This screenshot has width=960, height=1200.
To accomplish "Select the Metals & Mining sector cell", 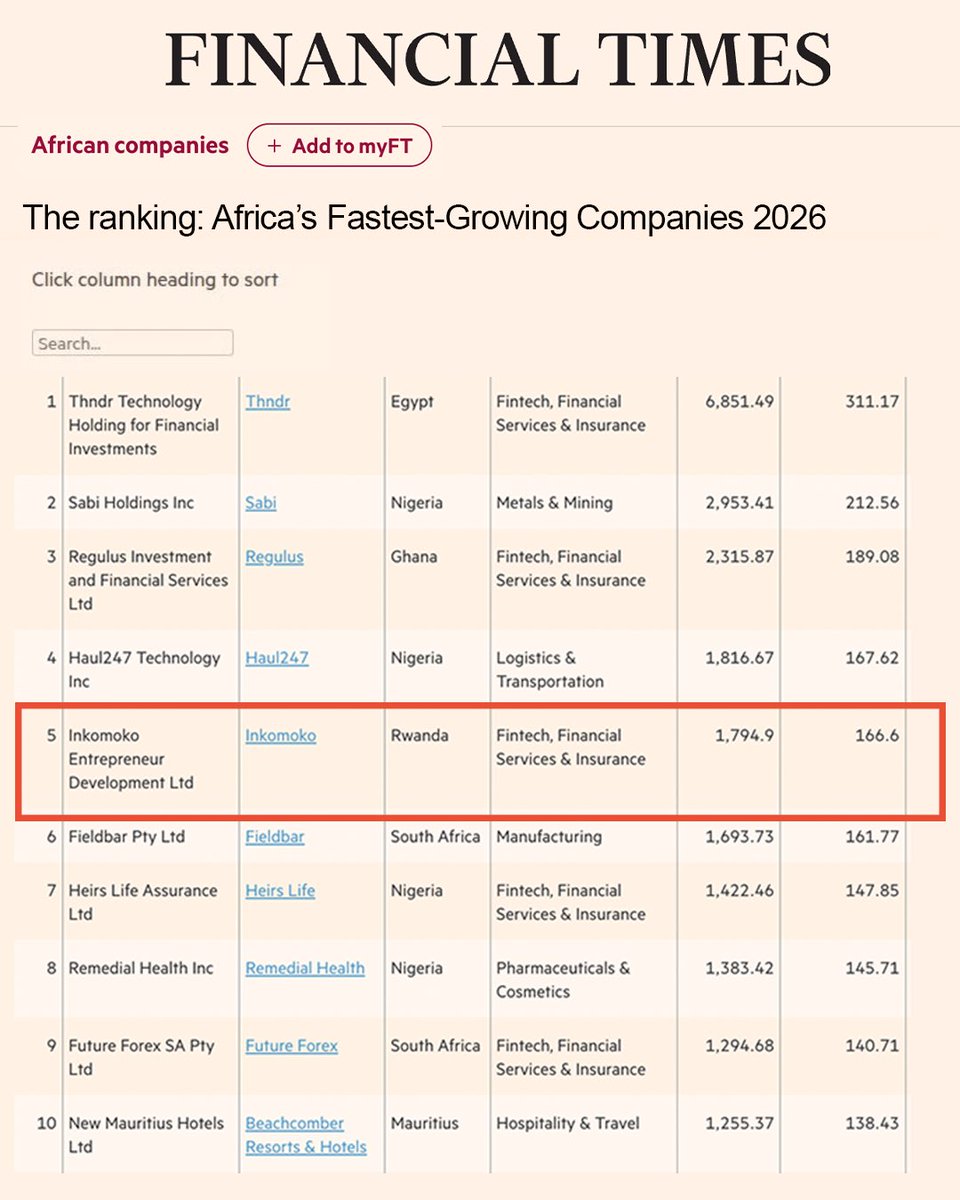I will tap(554, 502).
